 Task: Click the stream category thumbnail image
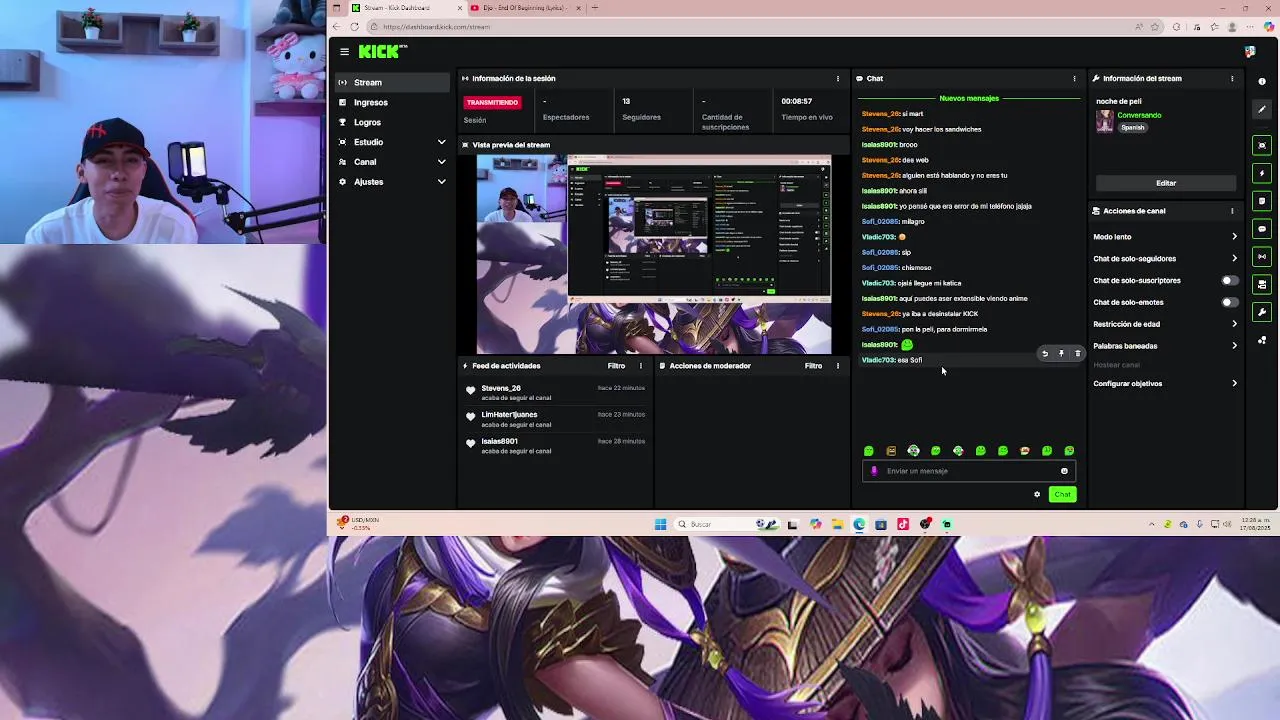click(1105, 121)
